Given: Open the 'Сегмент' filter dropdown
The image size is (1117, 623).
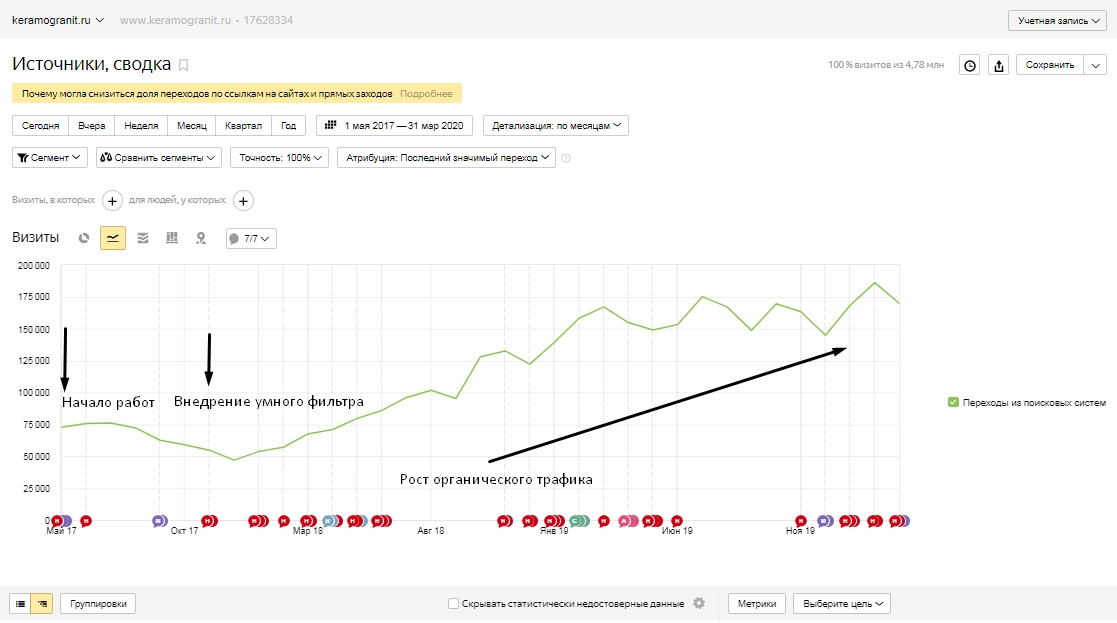Looking at the screenshot, I should coord(49,157).
